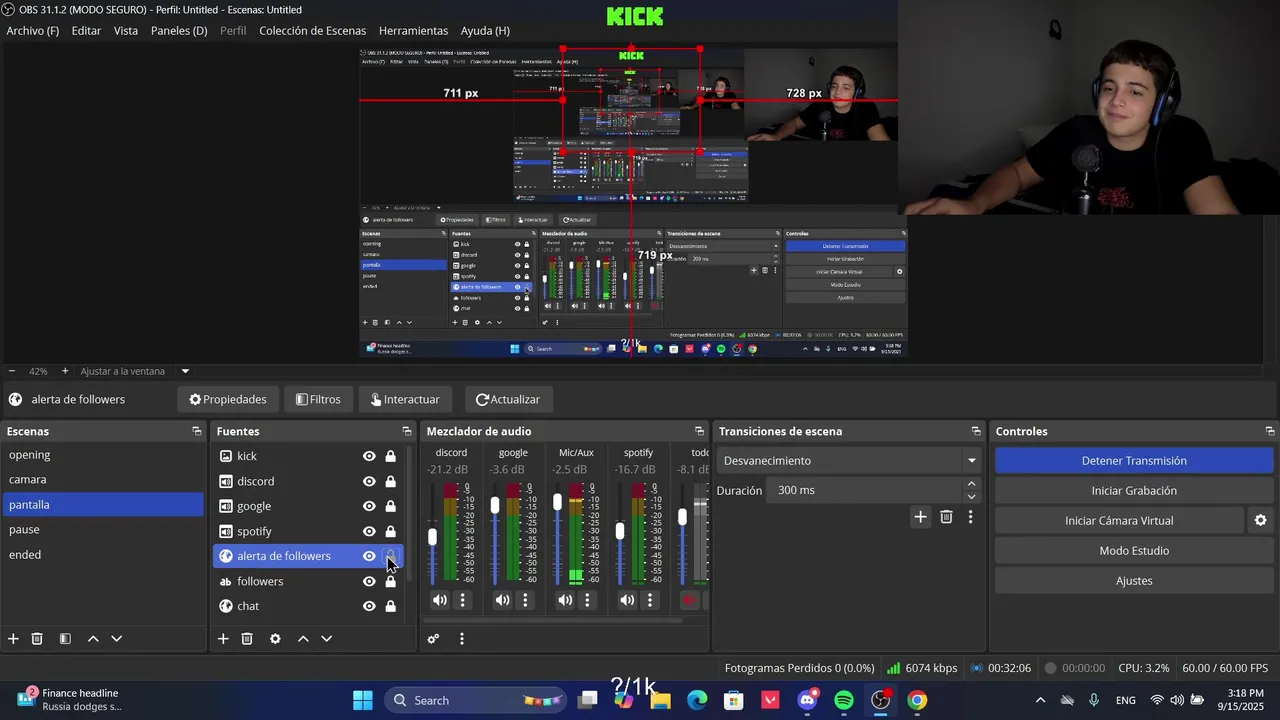Viewport: 1280px width, 720px height.
Task: Mute the google audio channel
Action: (x=502, y=600)
